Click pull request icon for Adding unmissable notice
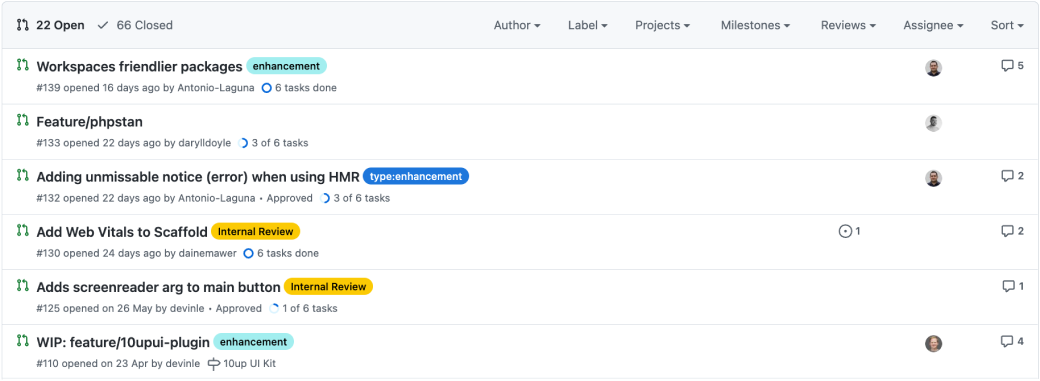Screen dimensions: 1040x381 click(x=23, y=175)
